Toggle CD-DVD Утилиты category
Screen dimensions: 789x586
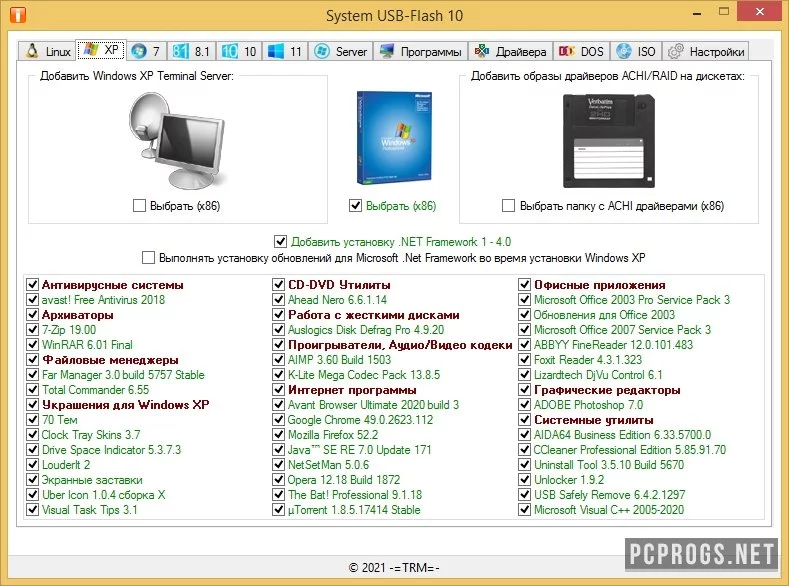pos(279,285)
